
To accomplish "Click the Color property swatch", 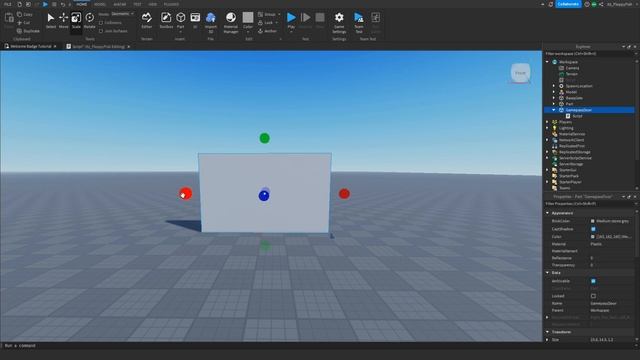I will tap(593, 237).
